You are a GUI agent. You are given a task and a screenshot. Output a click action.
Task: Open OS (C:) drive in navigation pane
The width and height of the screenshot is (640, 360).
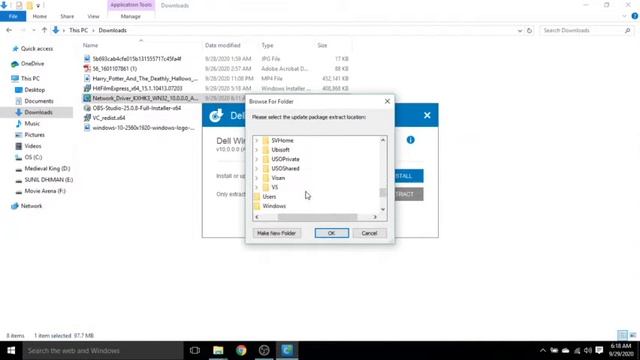[33, 157]
